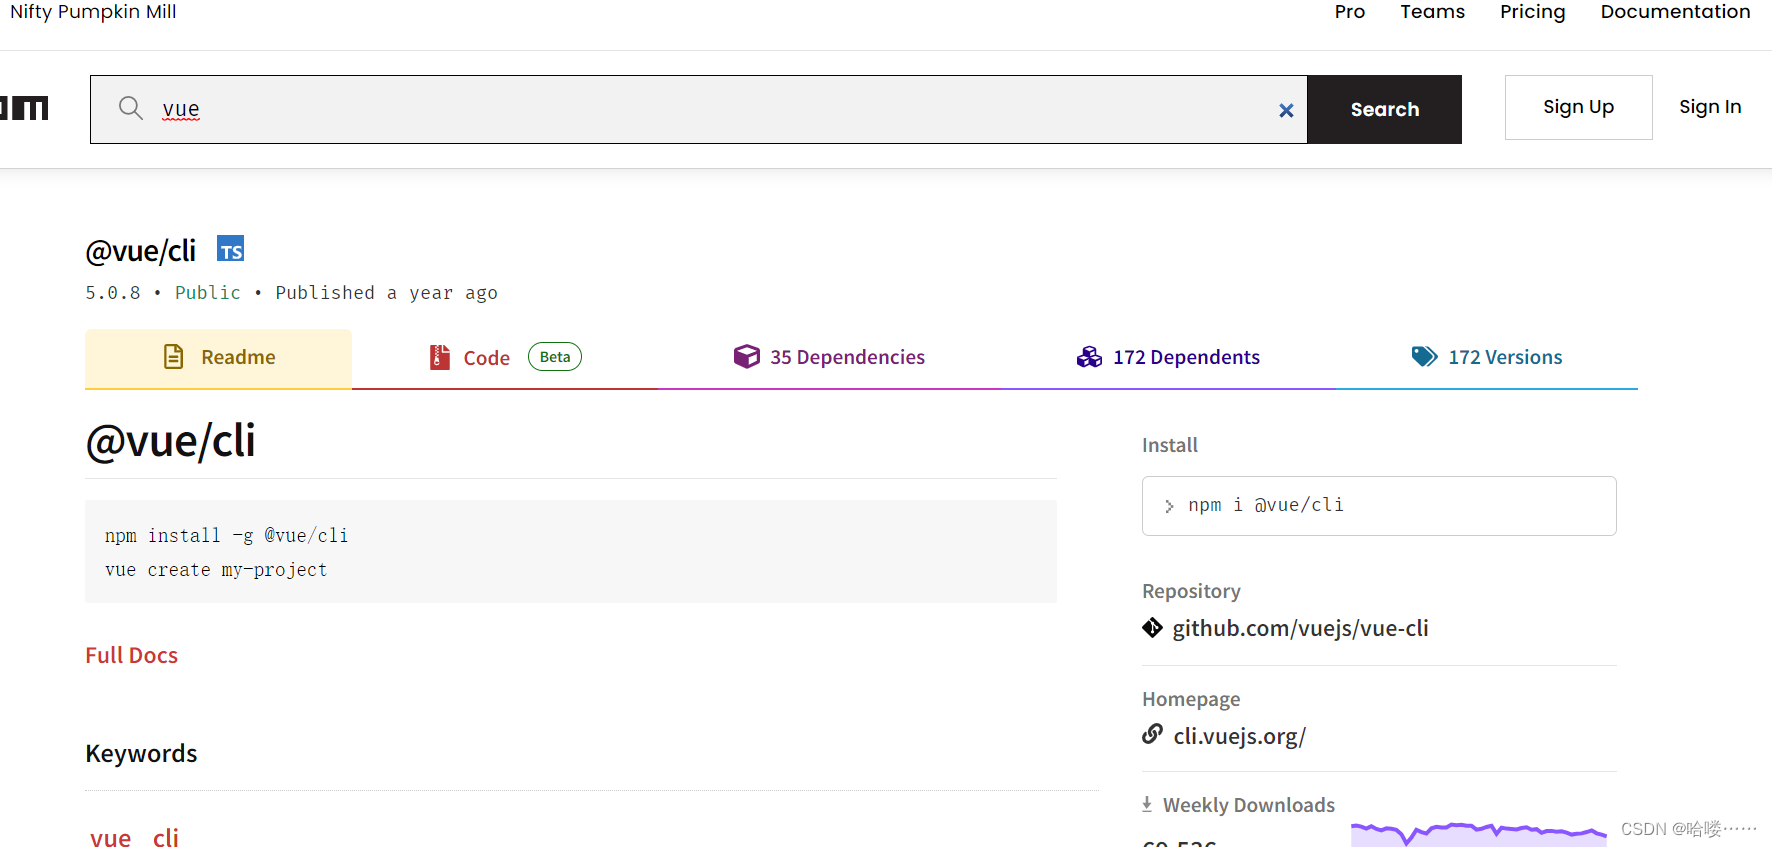Copy the npm i @vue/cli install command
This screenshot has height=847, width=1772.
click(1379, 506)
